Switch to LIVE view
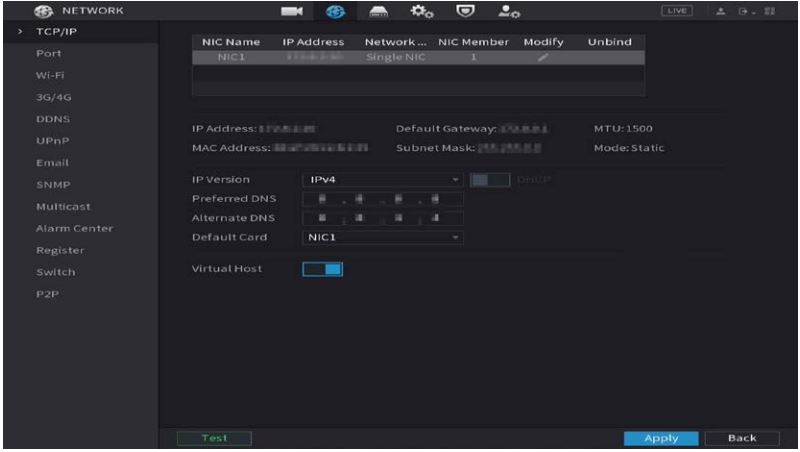Image resolution: width=800 pixels, height=452 pixels. [677, 11]
